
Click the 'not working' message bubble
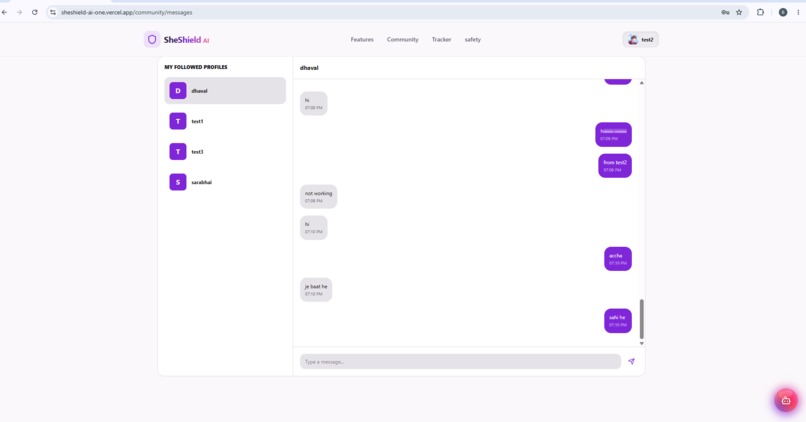point(319,196)
